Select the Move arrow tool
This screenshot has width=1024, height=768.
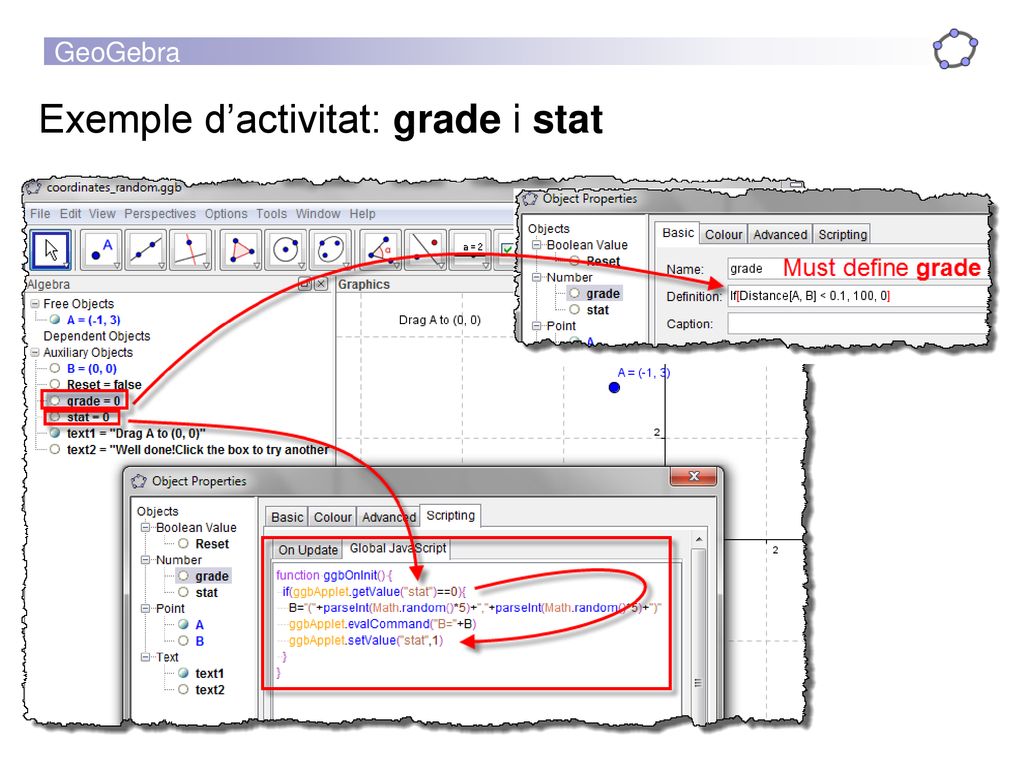(51, 249)
